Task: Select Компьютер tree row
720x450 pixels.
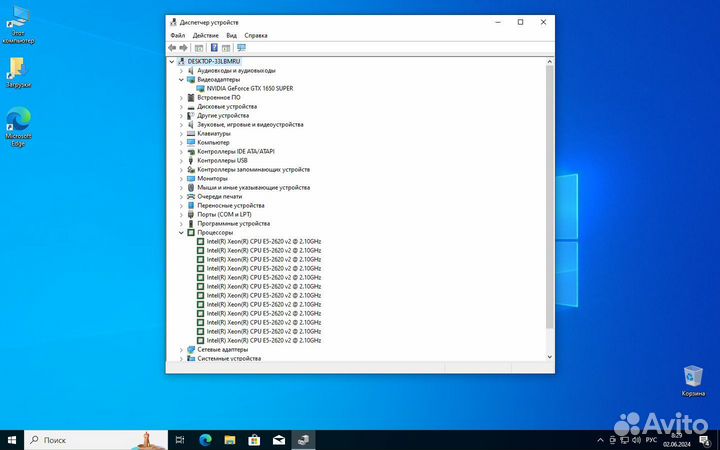Action: [213, 142]
